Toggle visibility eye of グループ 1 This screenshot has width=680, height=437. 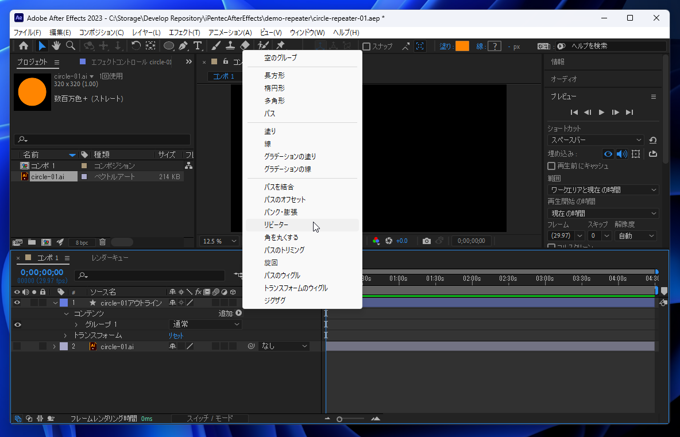coord(17,324)
